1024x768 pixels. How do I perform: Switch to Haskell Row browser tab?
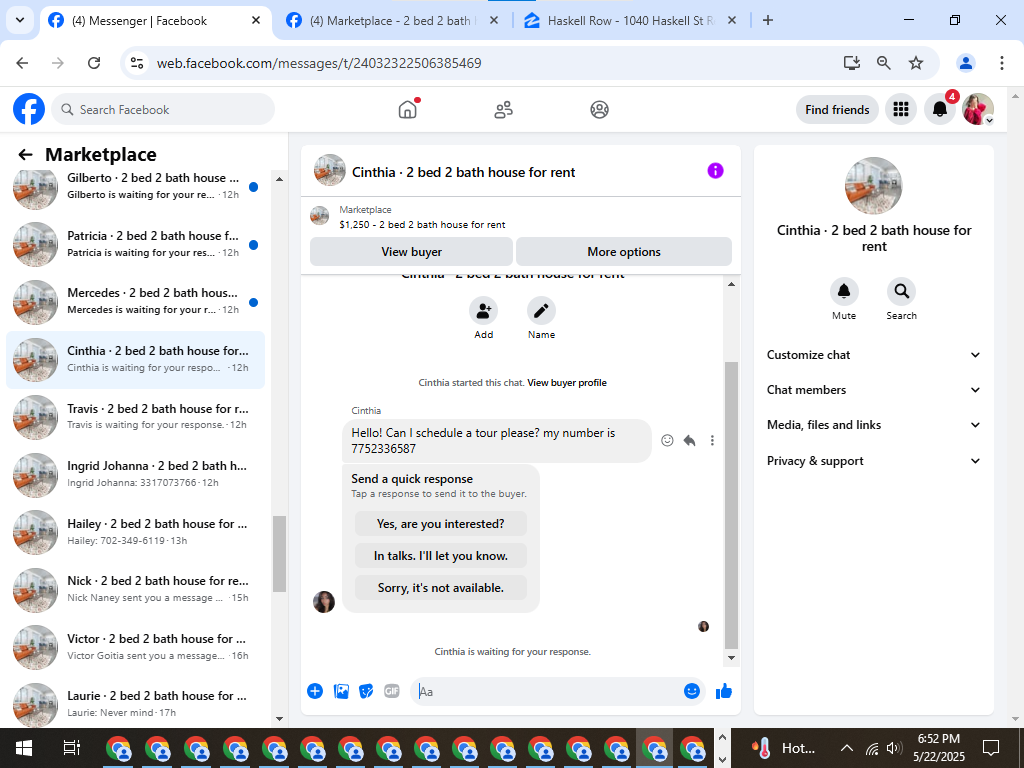click(x=630, y=20)
